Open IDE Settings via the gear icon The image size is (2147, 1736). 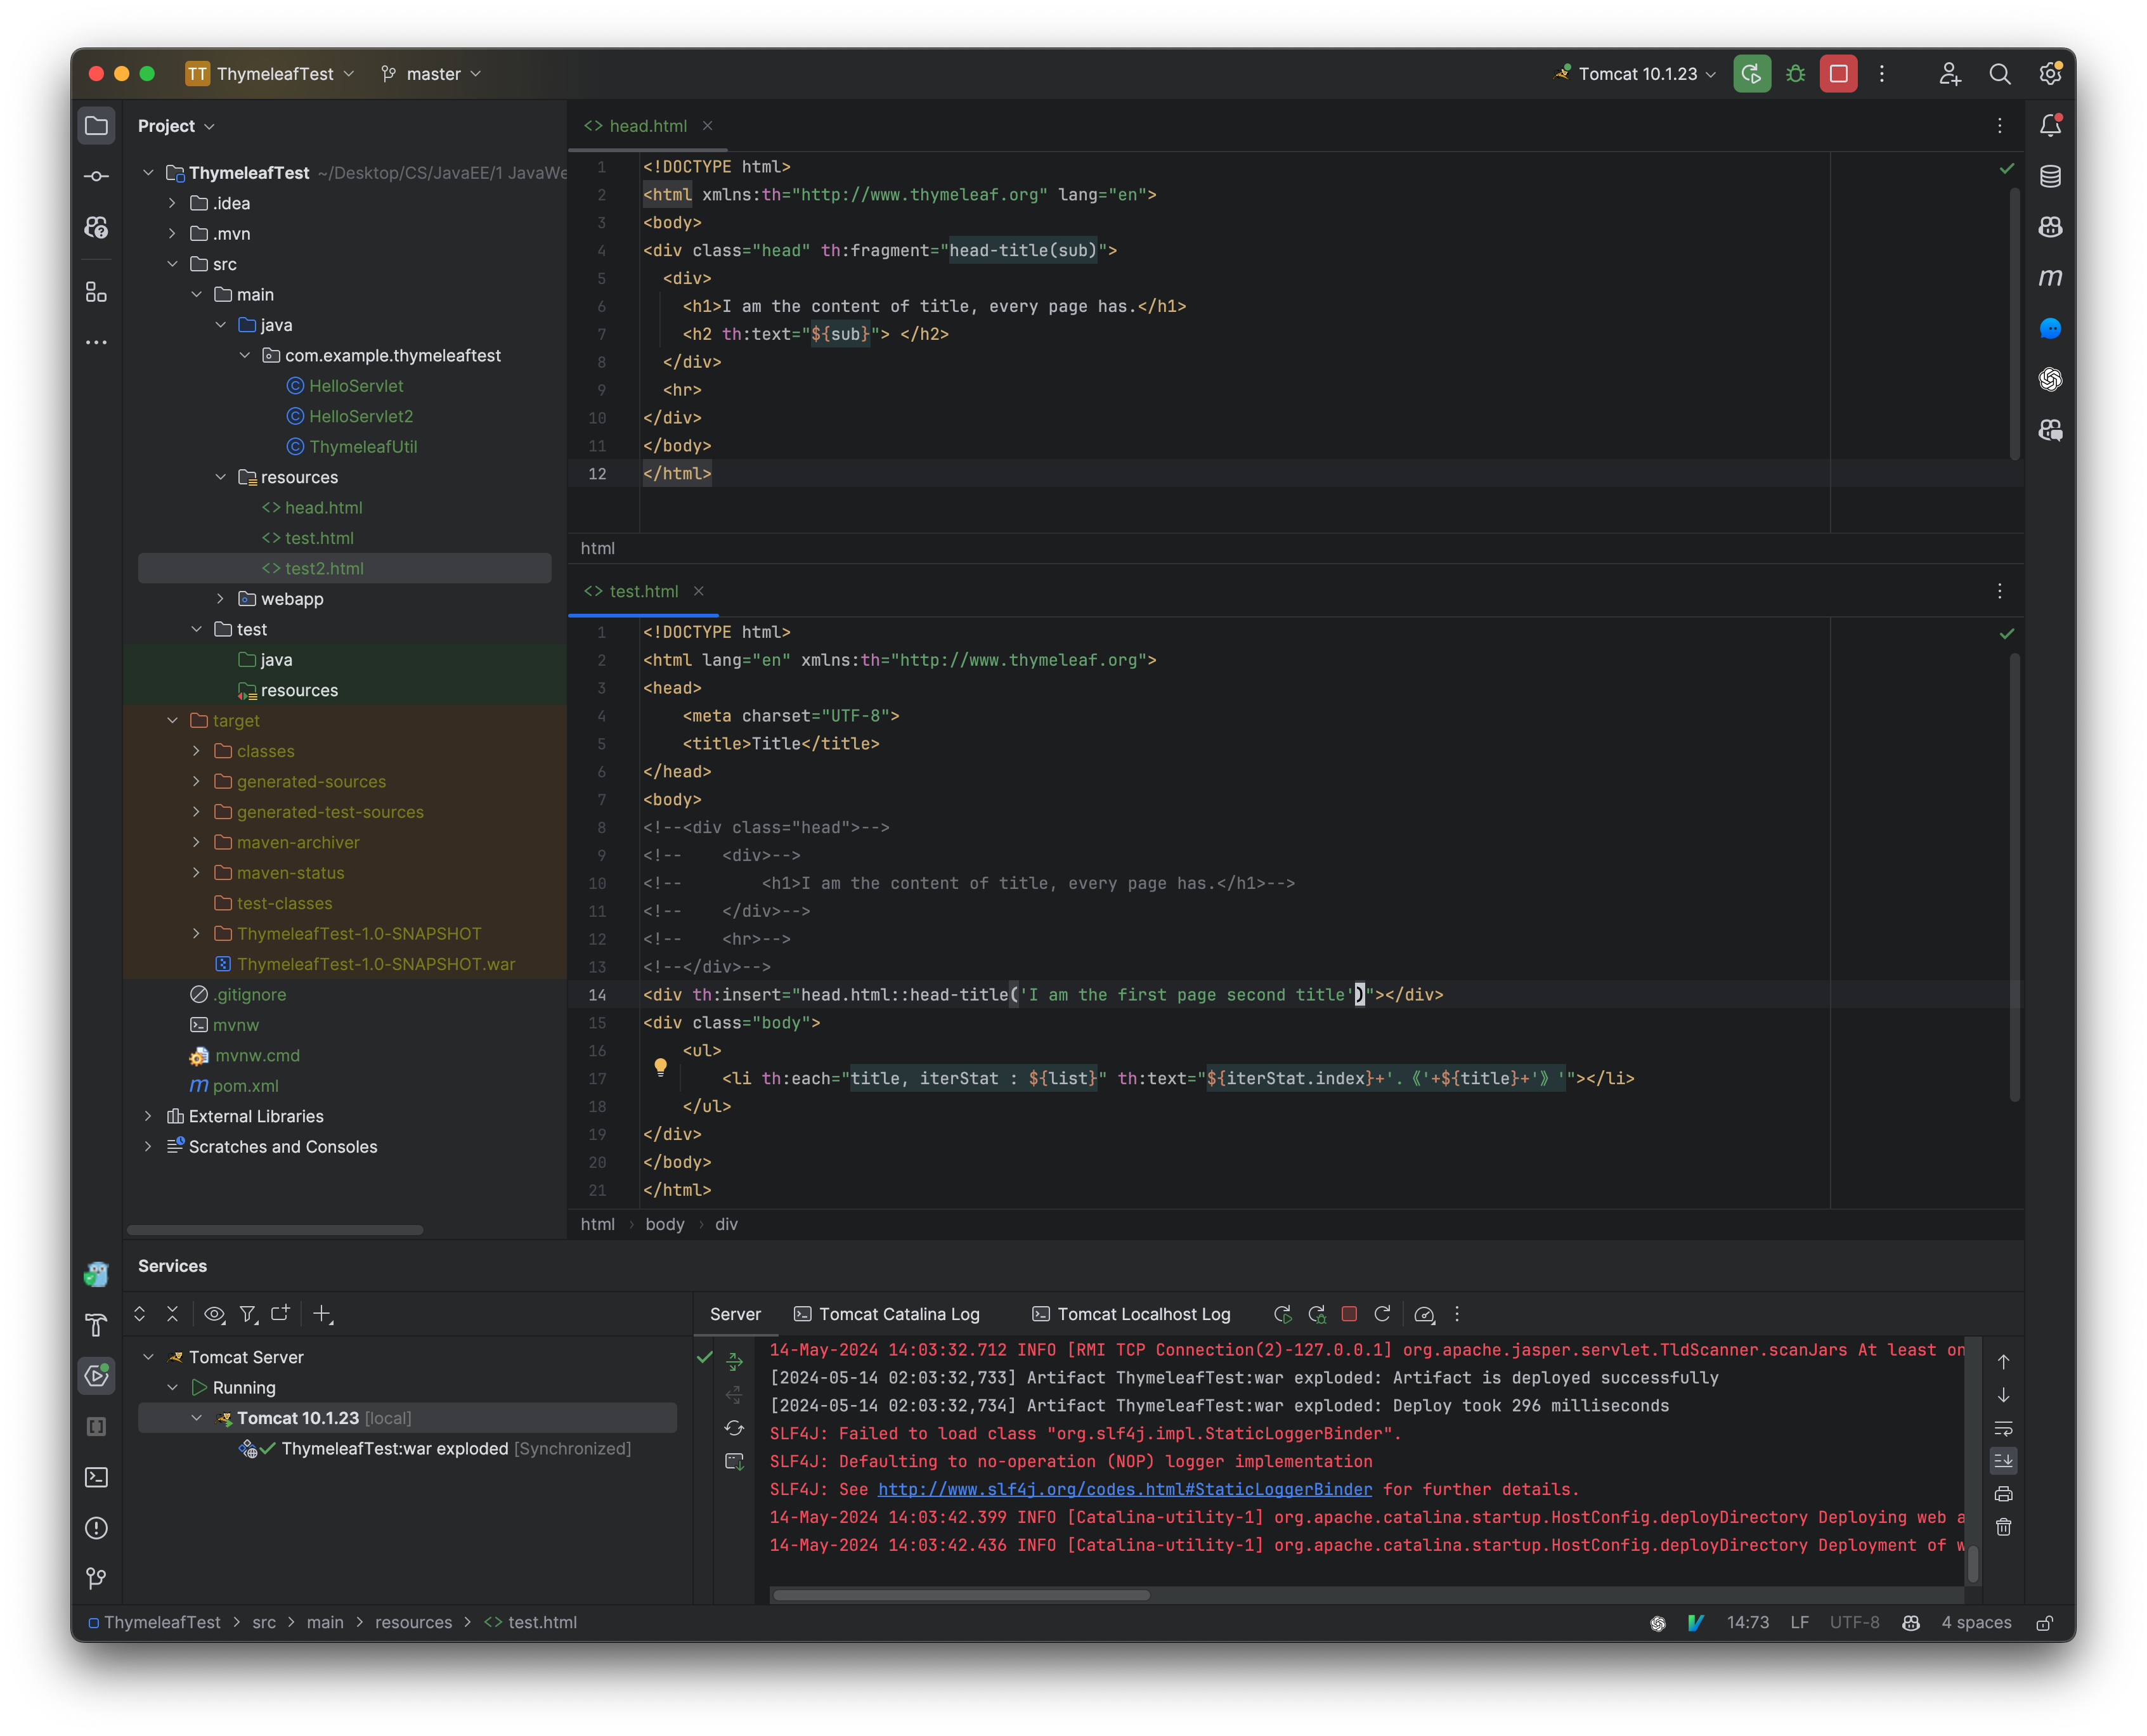pyautogui.click(x=2050, y=73)
